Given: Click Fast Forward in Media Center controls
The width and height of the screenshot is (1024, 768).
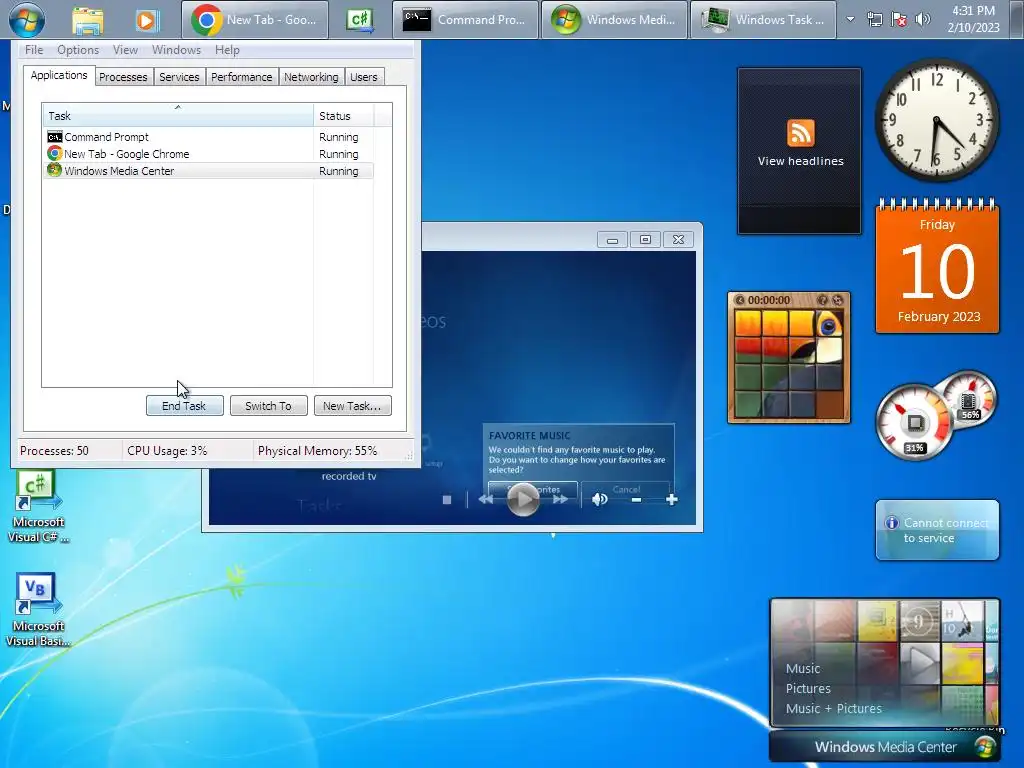Looking at the screenshot, I should click(x=560, y=500).
